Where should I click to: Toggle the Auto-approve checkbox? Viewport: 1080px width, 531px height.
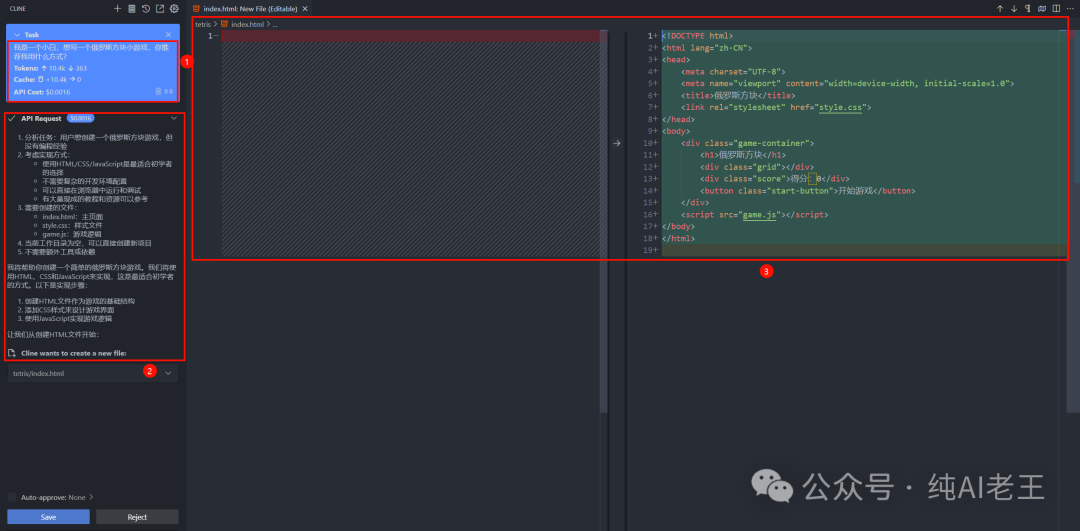pyautogui.click(x=12, y=497)
